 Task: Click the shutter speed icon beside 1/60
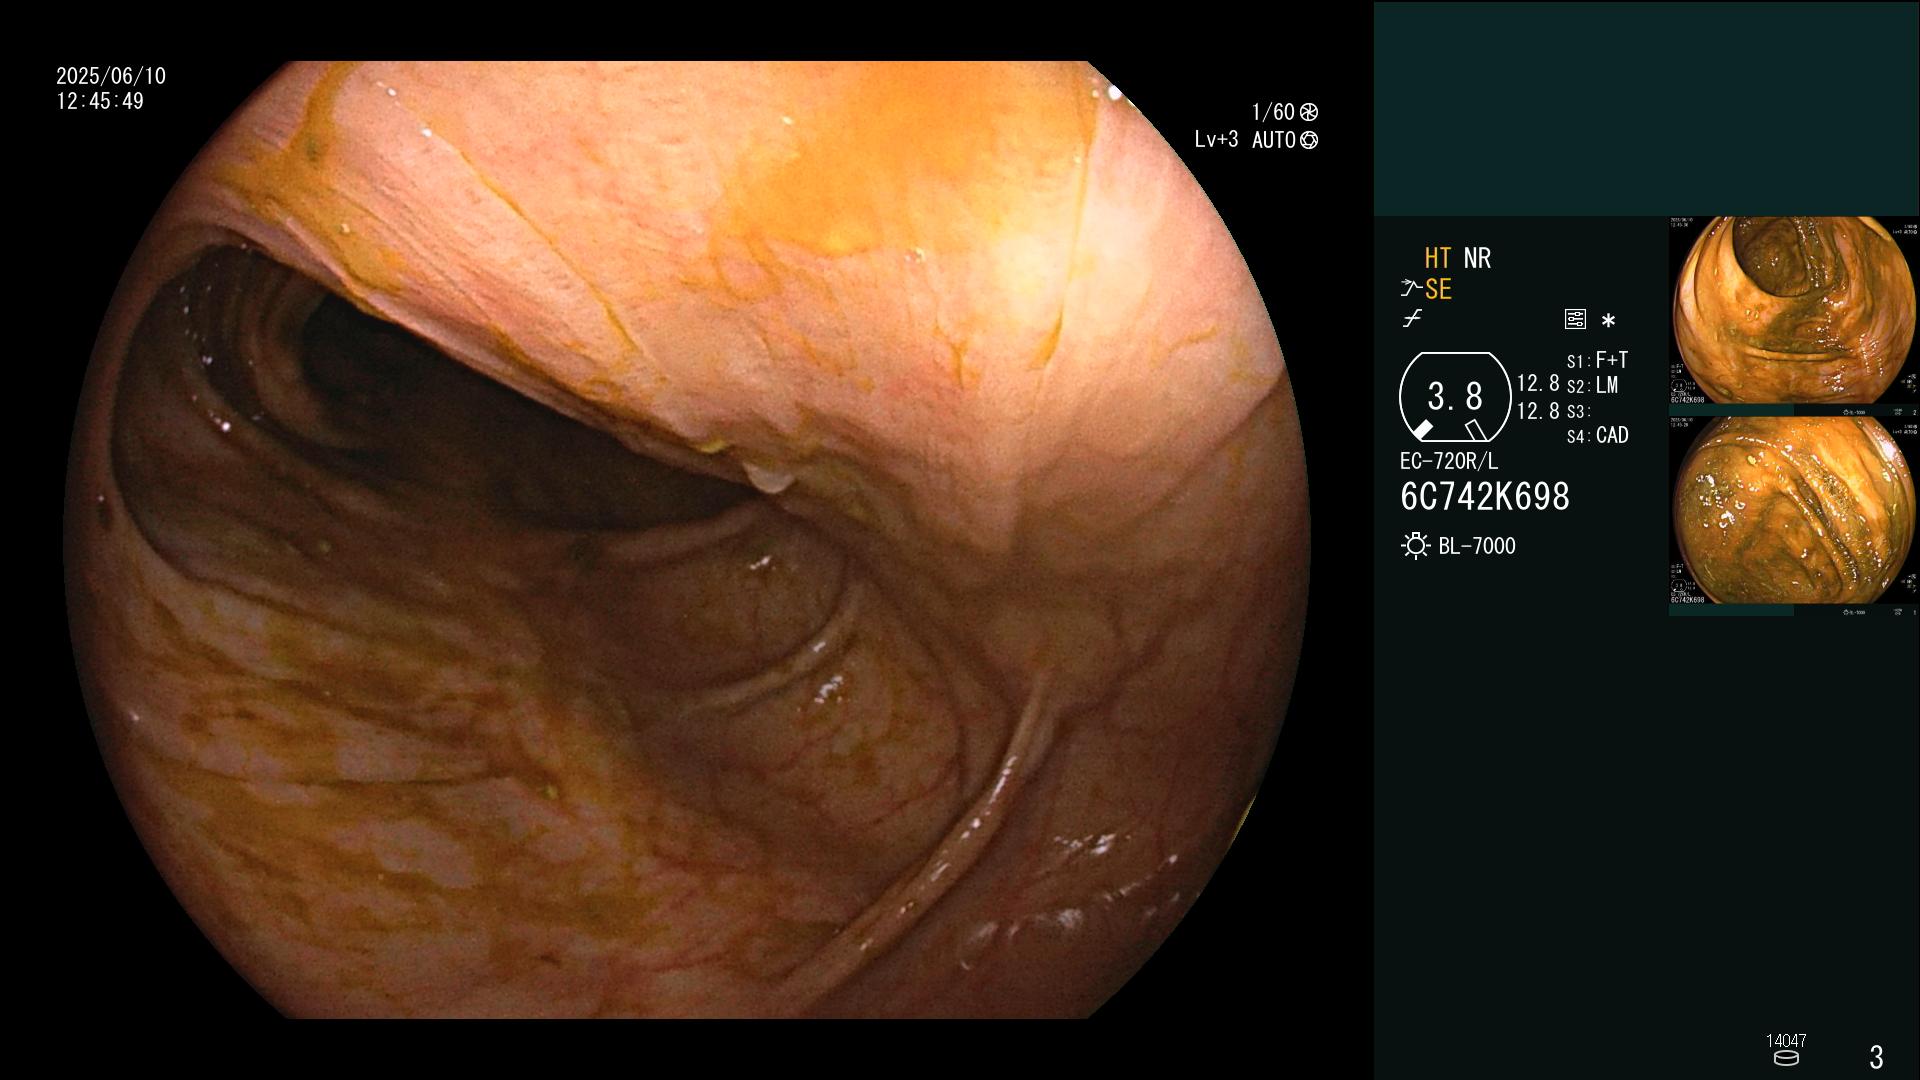[1308, 112]
